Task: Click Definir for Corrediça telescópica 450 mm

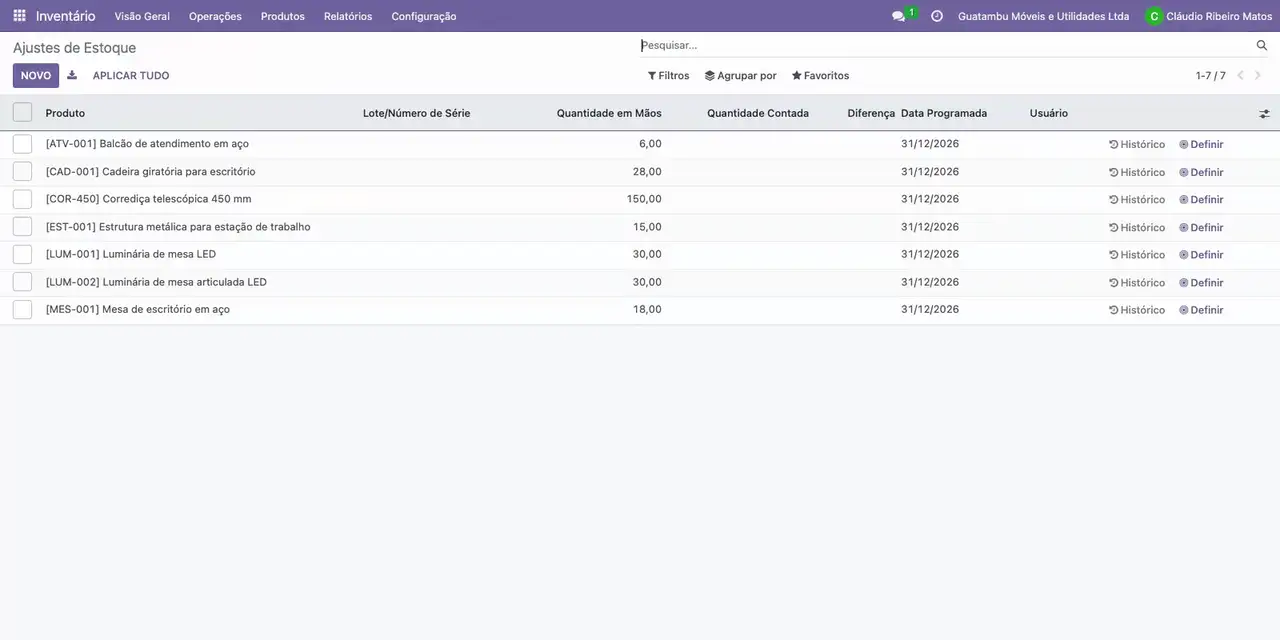Action: 1201,199
